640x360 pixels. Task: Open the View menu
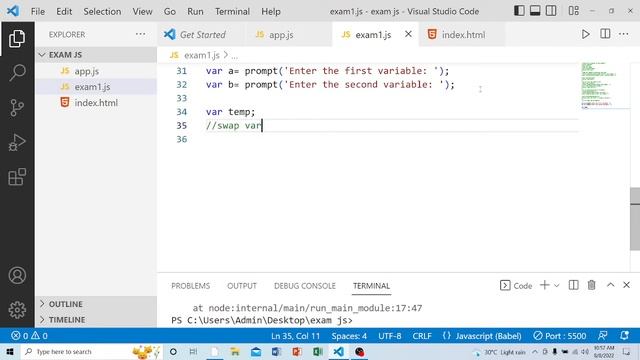point(142,11)
